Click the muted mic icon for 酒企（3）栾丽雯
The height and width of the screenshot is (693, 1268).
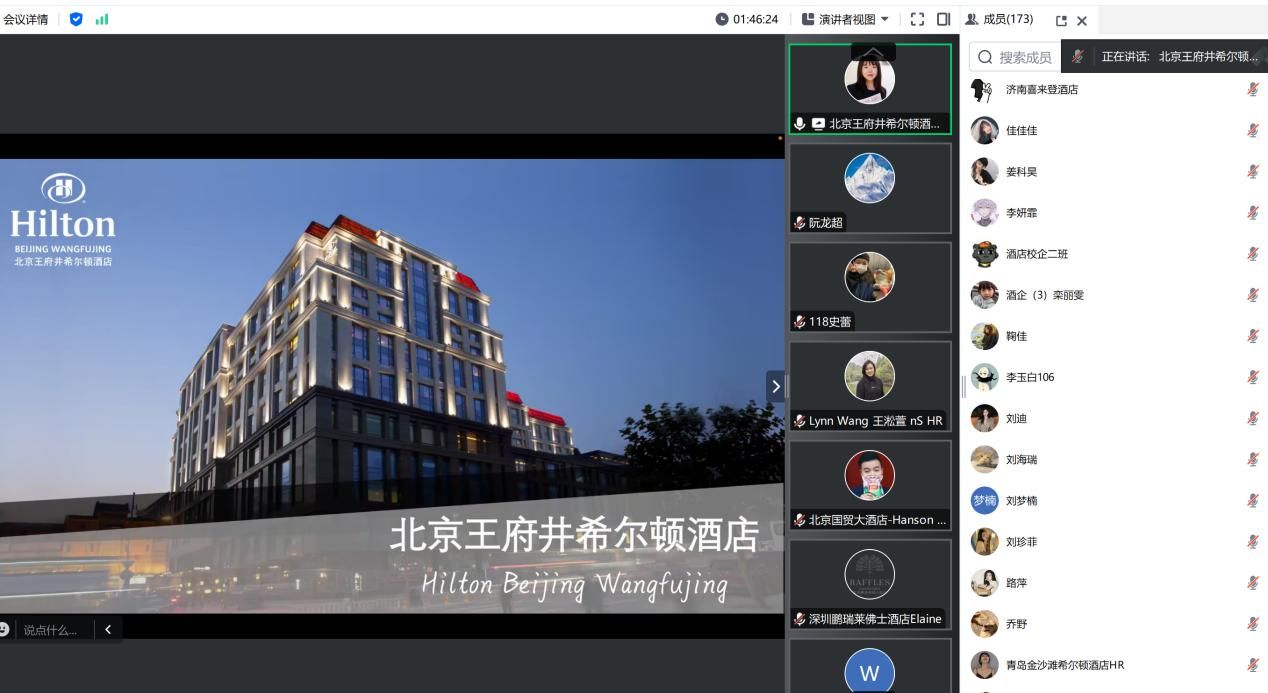tap(1252, 294)
